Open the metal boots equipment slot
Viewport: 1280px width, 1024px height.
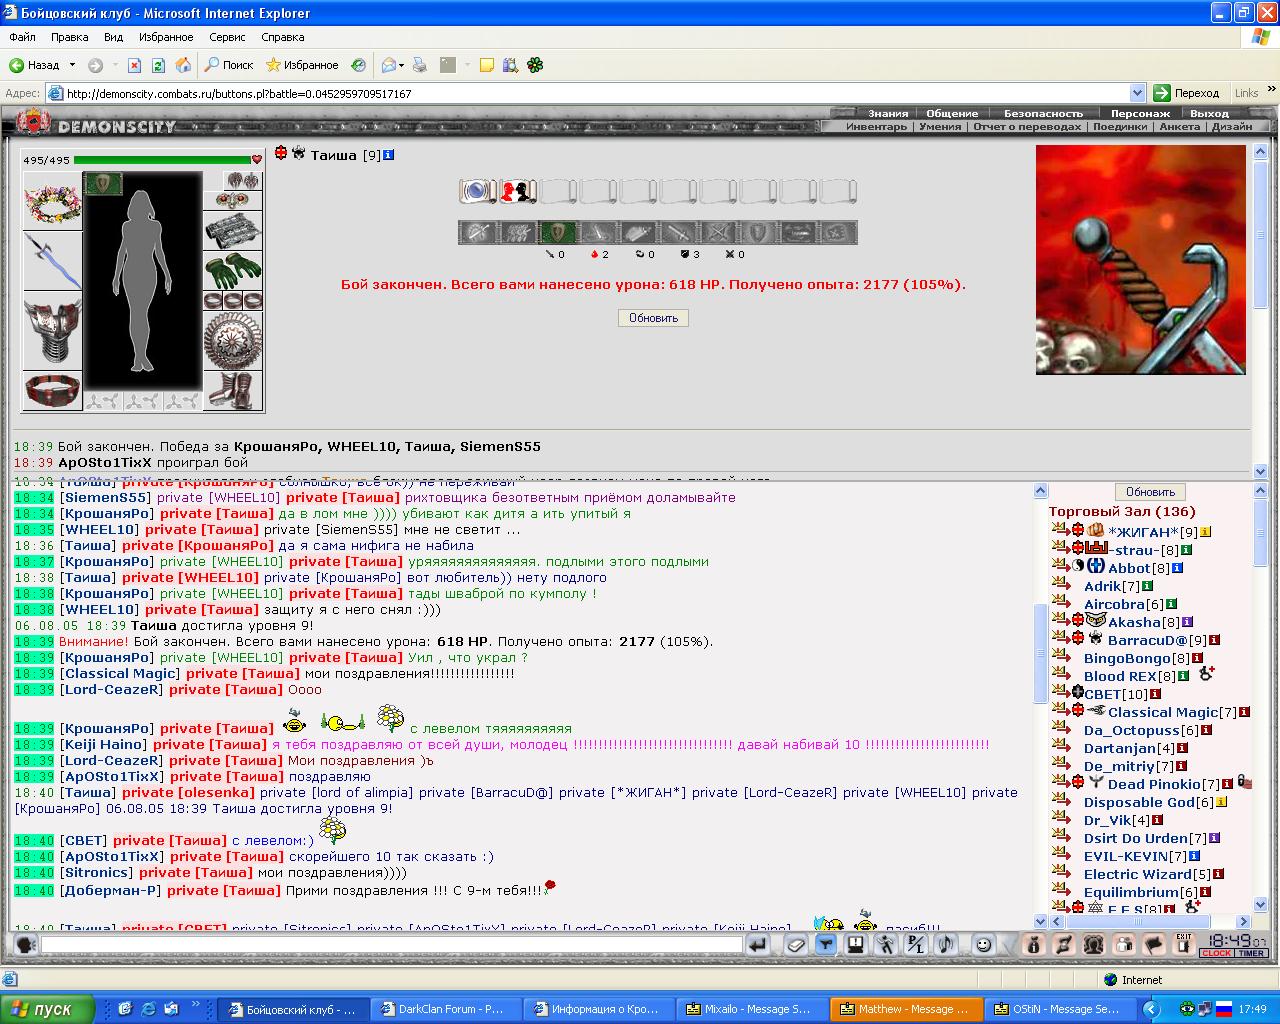coord(233,391)
